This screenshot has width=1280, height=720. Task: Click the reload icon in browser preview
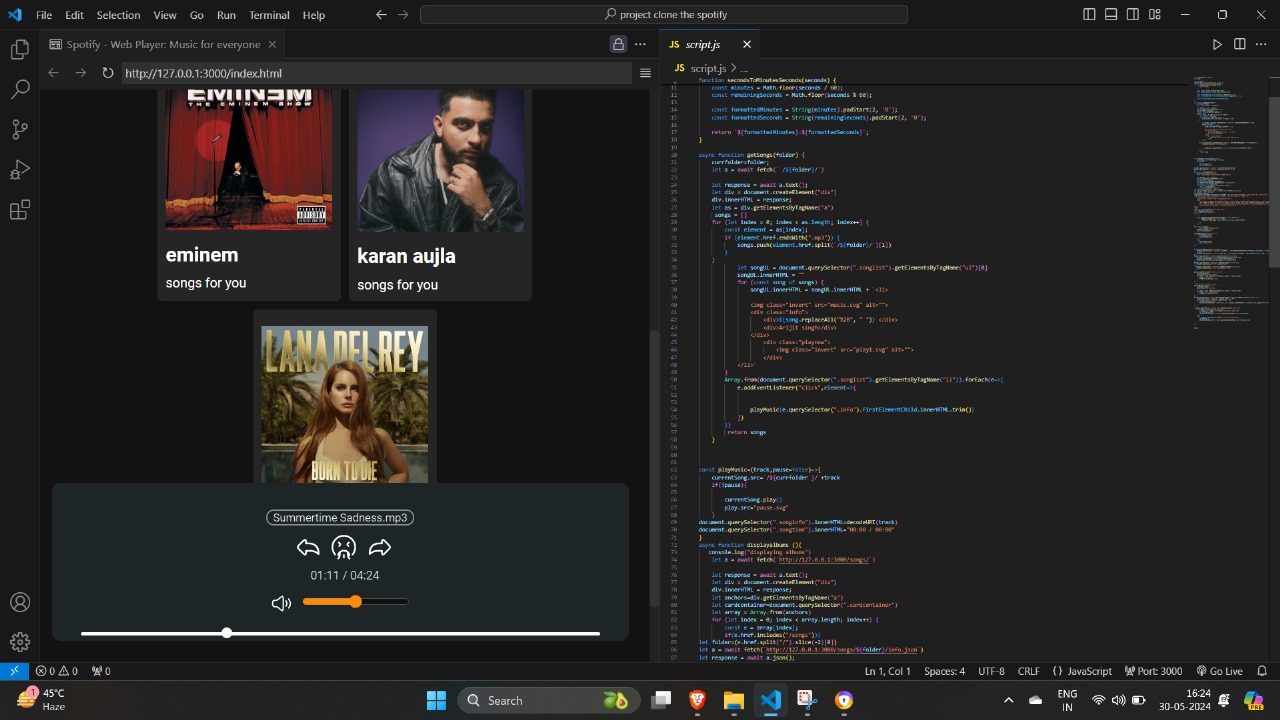pos(108,73)
